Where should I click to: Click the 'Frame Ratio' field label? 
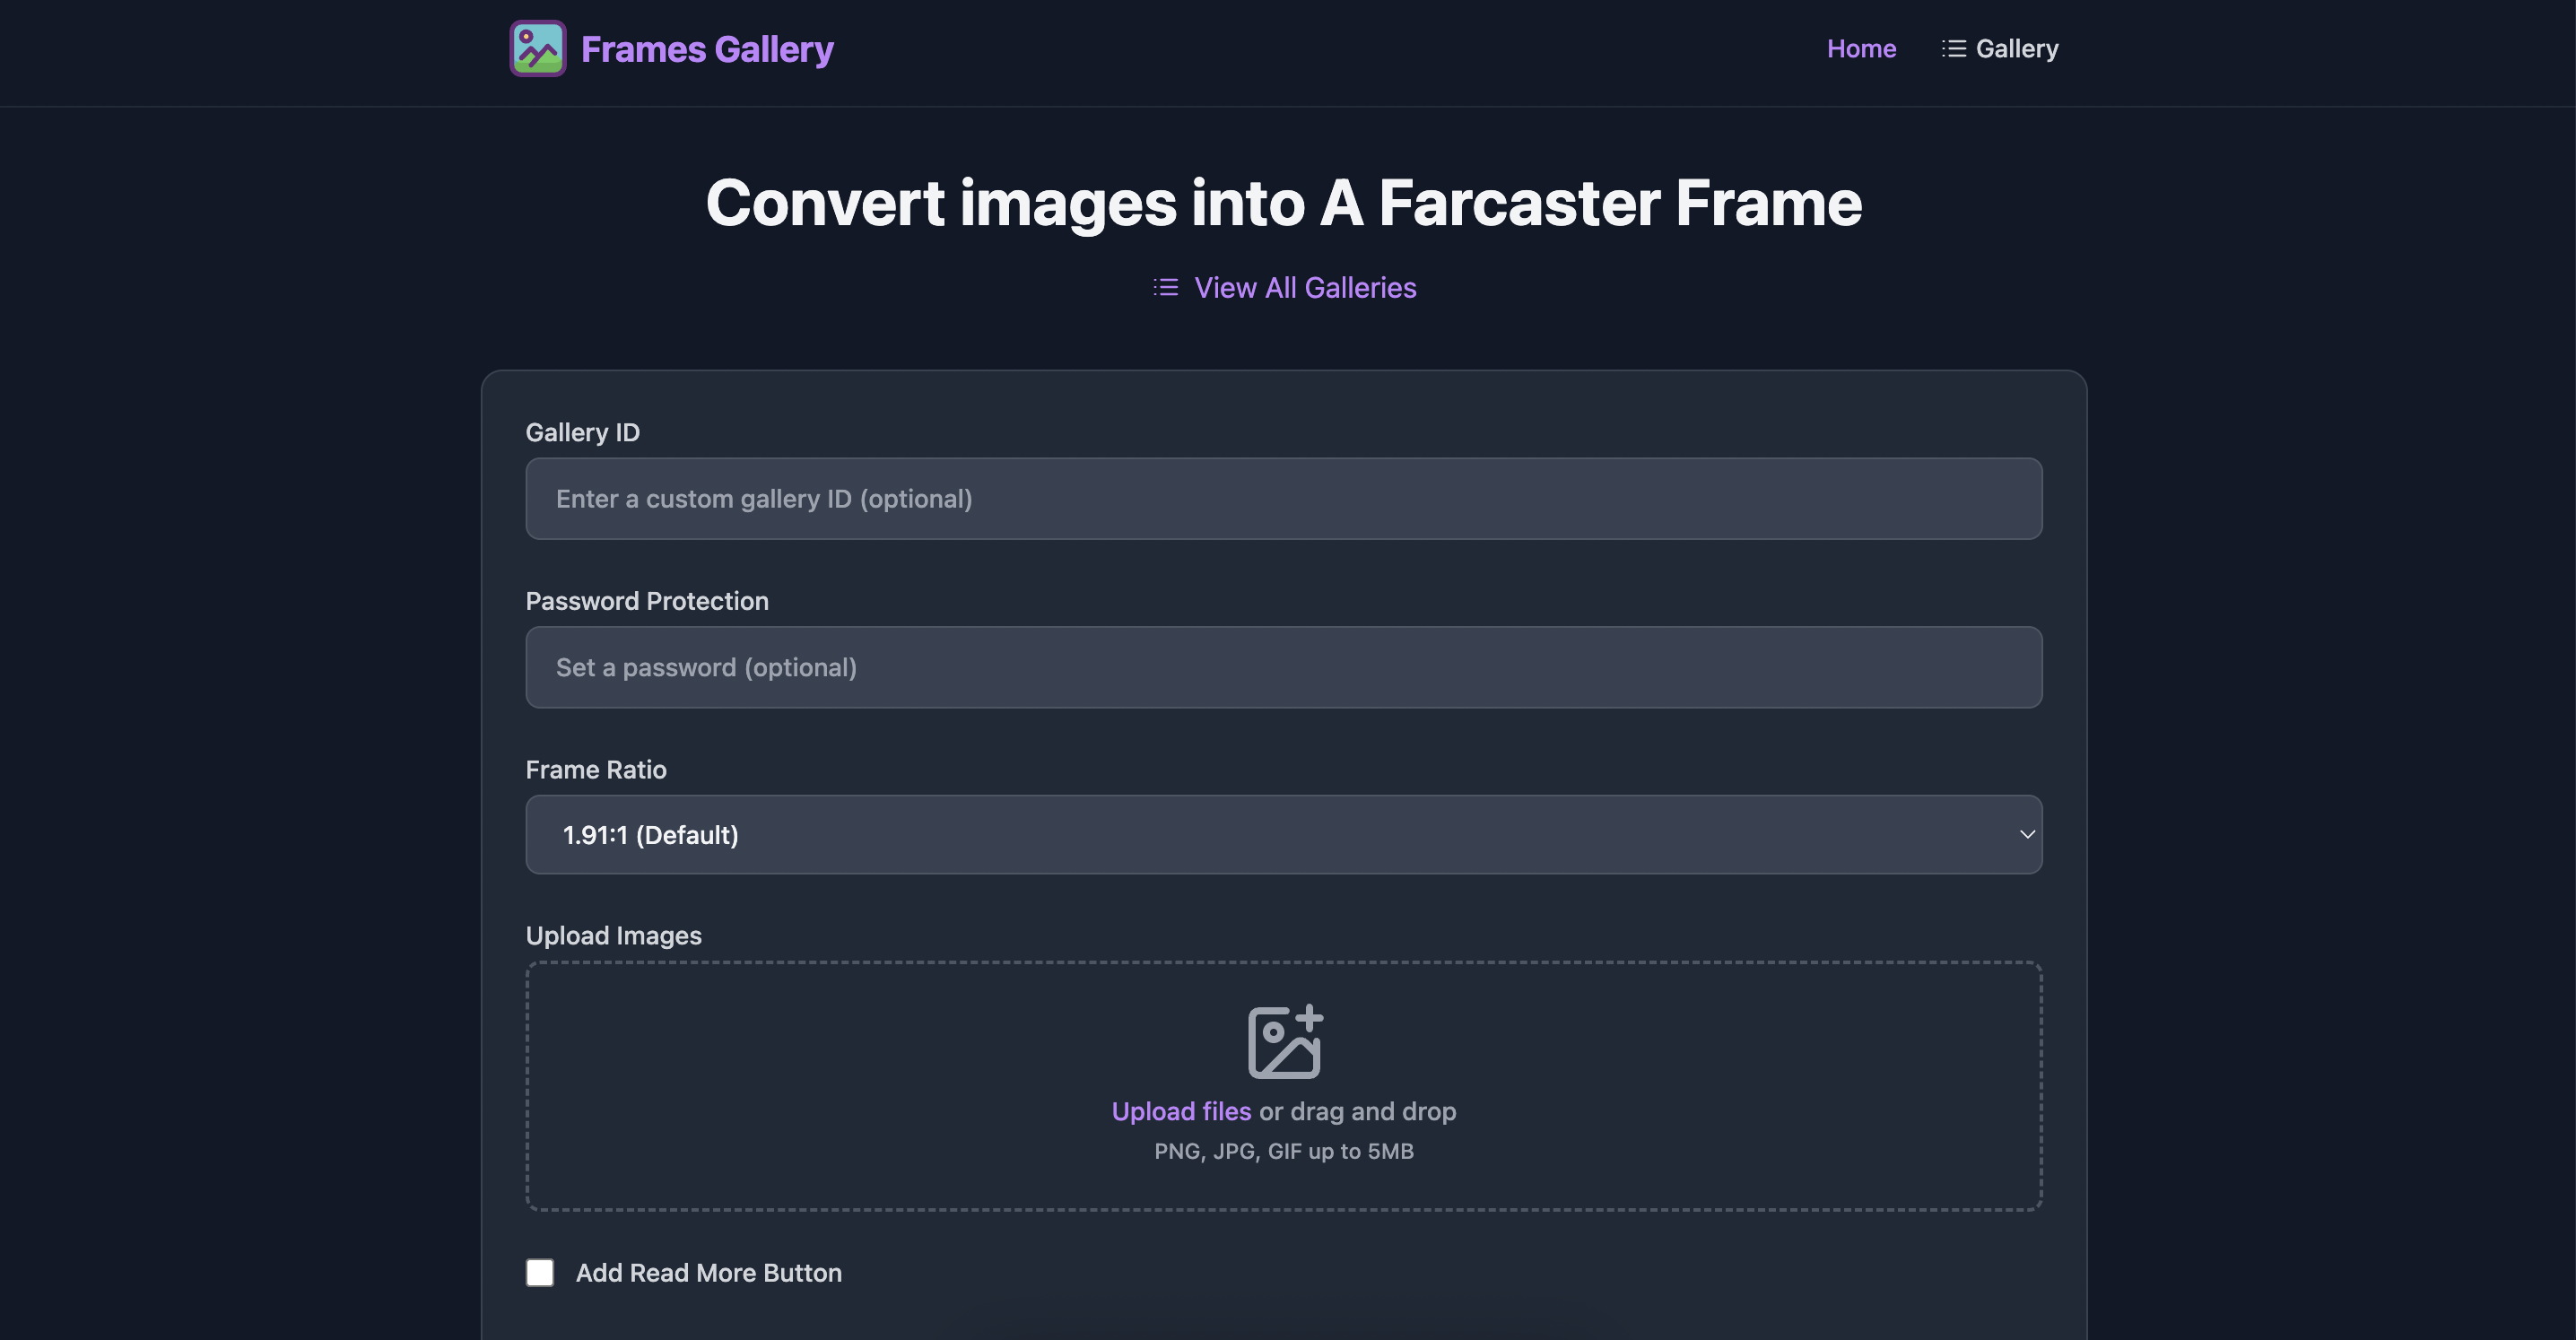[x=596, y=770]
